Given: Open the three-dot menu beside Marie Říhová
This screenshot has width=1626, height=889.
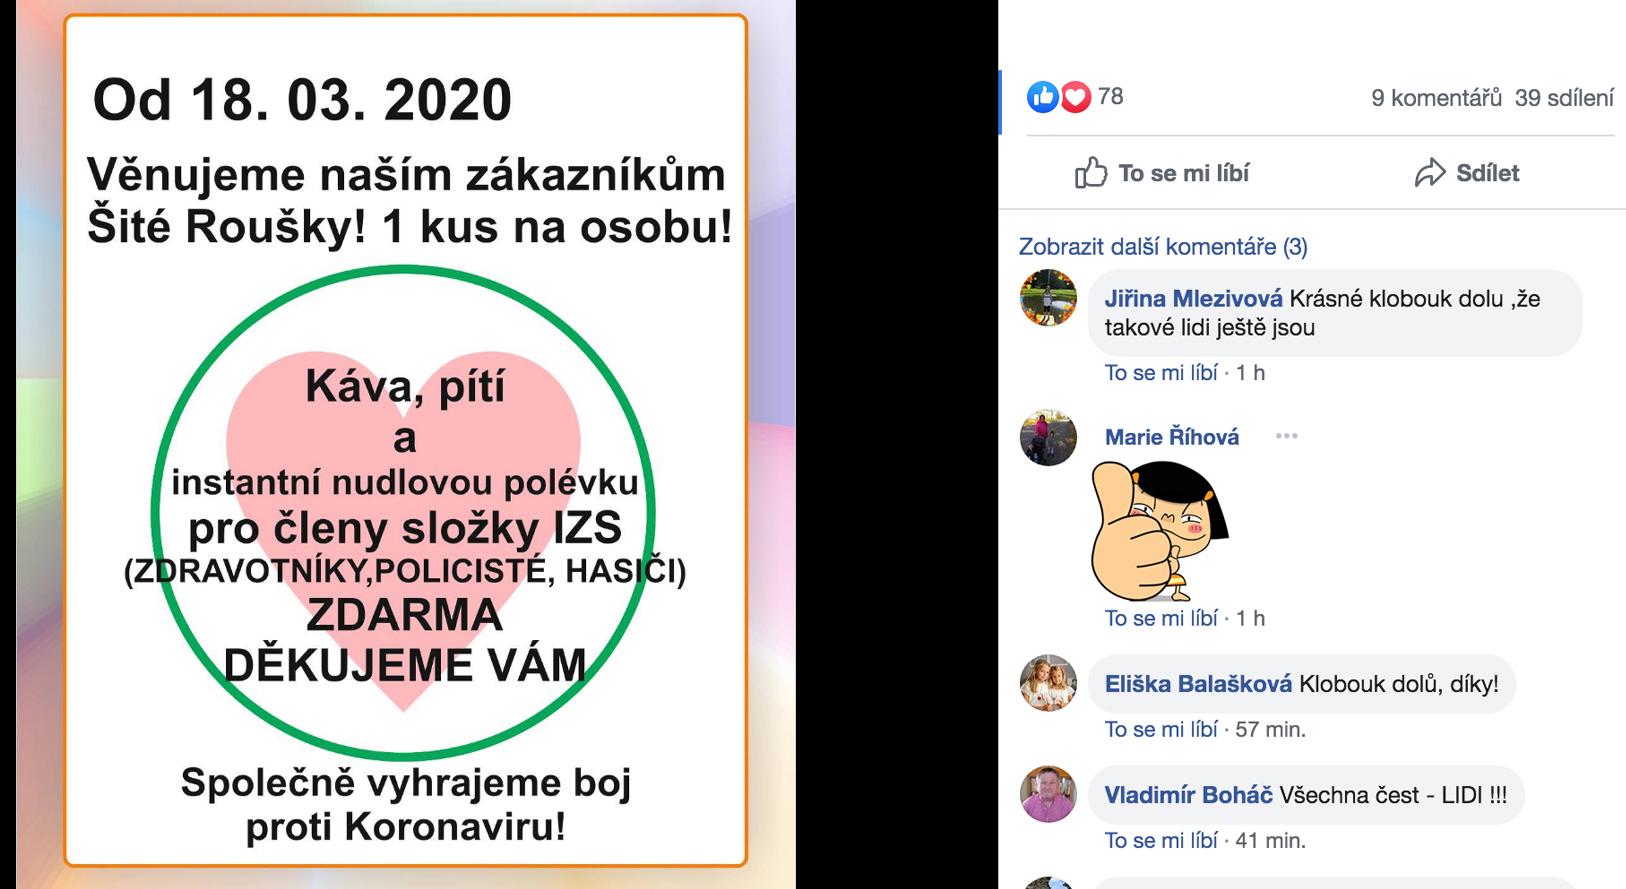Looking at the screenshot, I should click(1286, 436).
